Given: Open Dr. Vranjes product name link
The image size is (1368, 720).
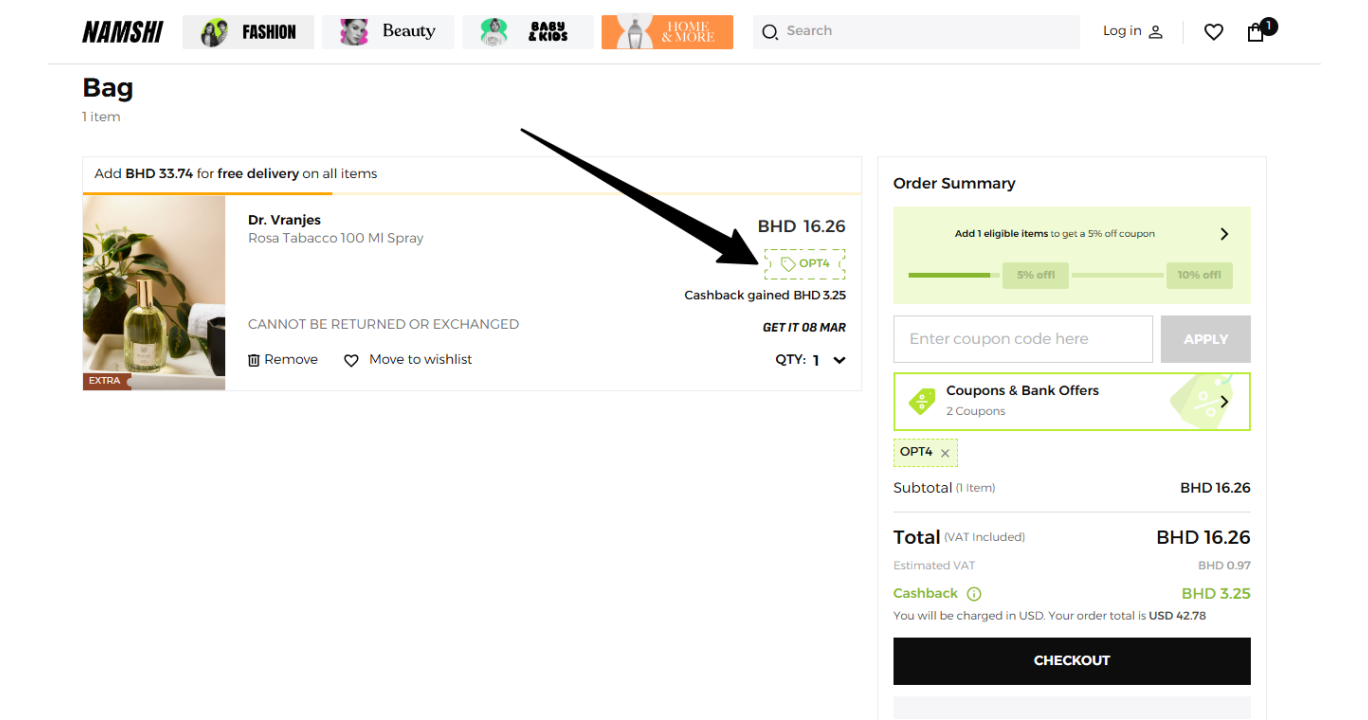Looking at the screenshot, I should (284, 220).
